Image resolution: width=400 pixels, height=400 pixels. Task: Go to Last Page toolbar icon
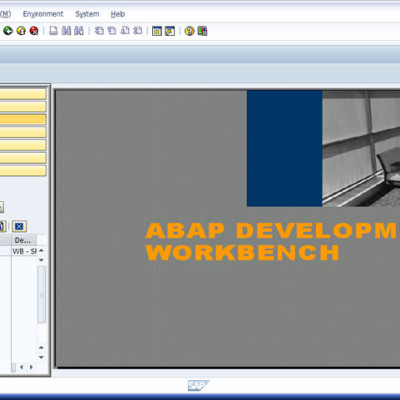coord(138,31)
